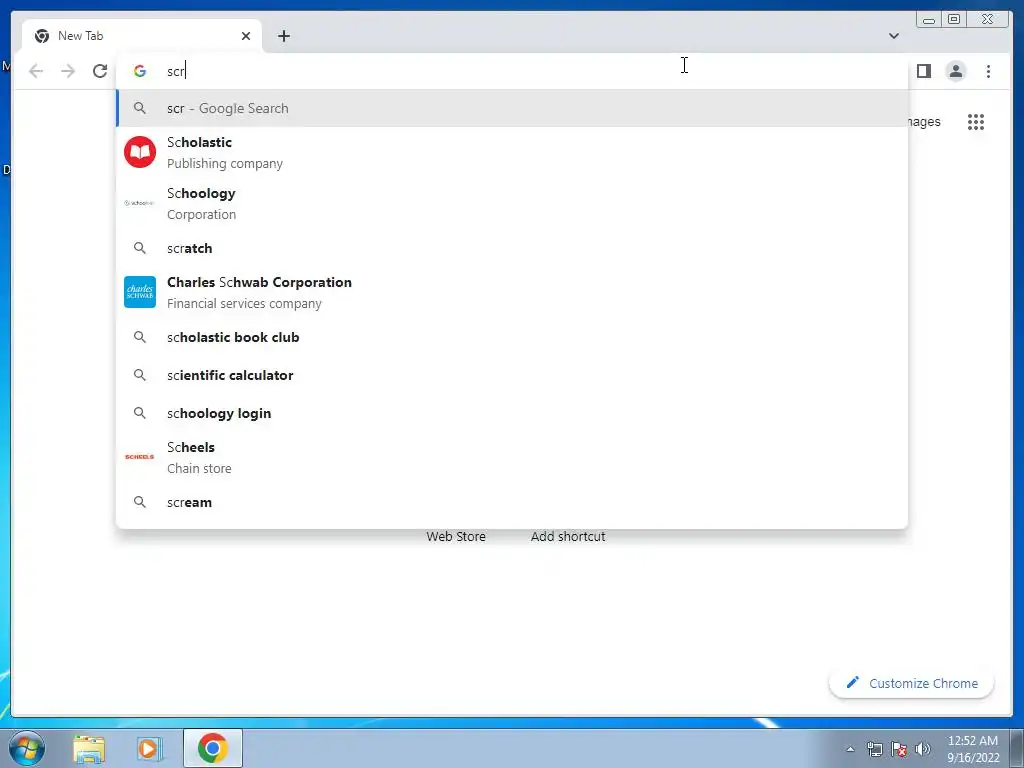The image size is (1024, 768).
Task: Select the New Tab tab
Action: pyautogui.click(x=142, y=36)
